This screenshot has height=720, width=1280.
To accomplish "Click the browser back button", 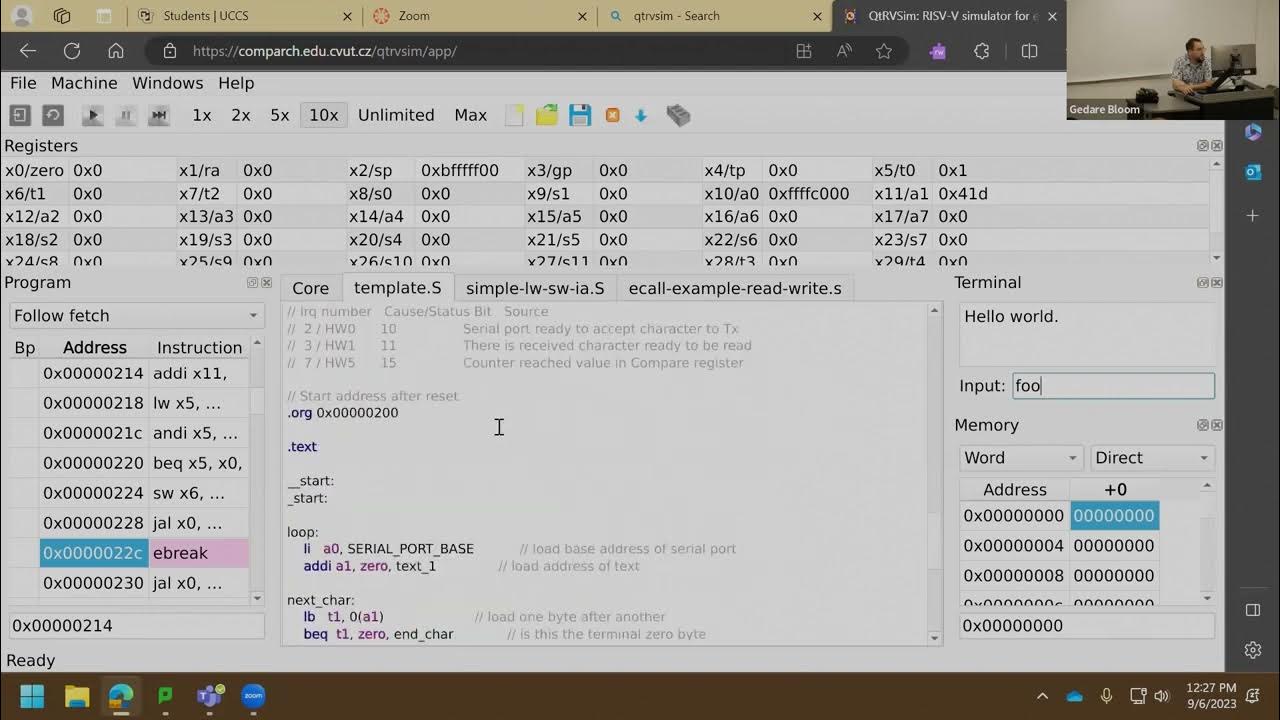I will [28, 51].
